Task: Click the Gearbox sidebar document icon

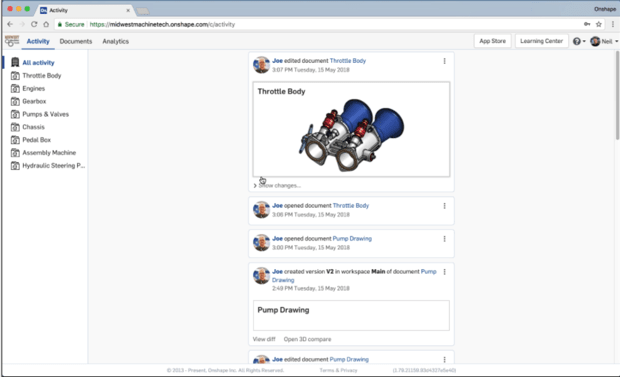Action: [x=15, y=101]
